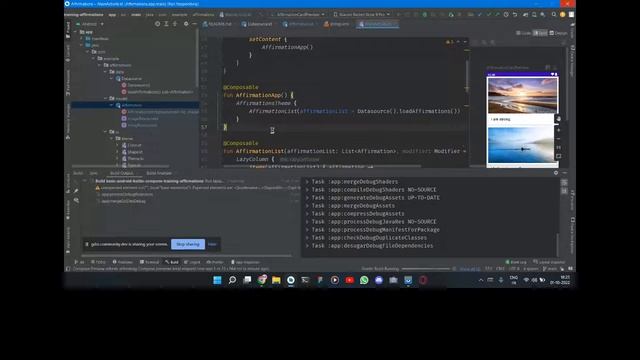Select the warning row in Build tree
The image size is (640, 360).
(198, 188)
